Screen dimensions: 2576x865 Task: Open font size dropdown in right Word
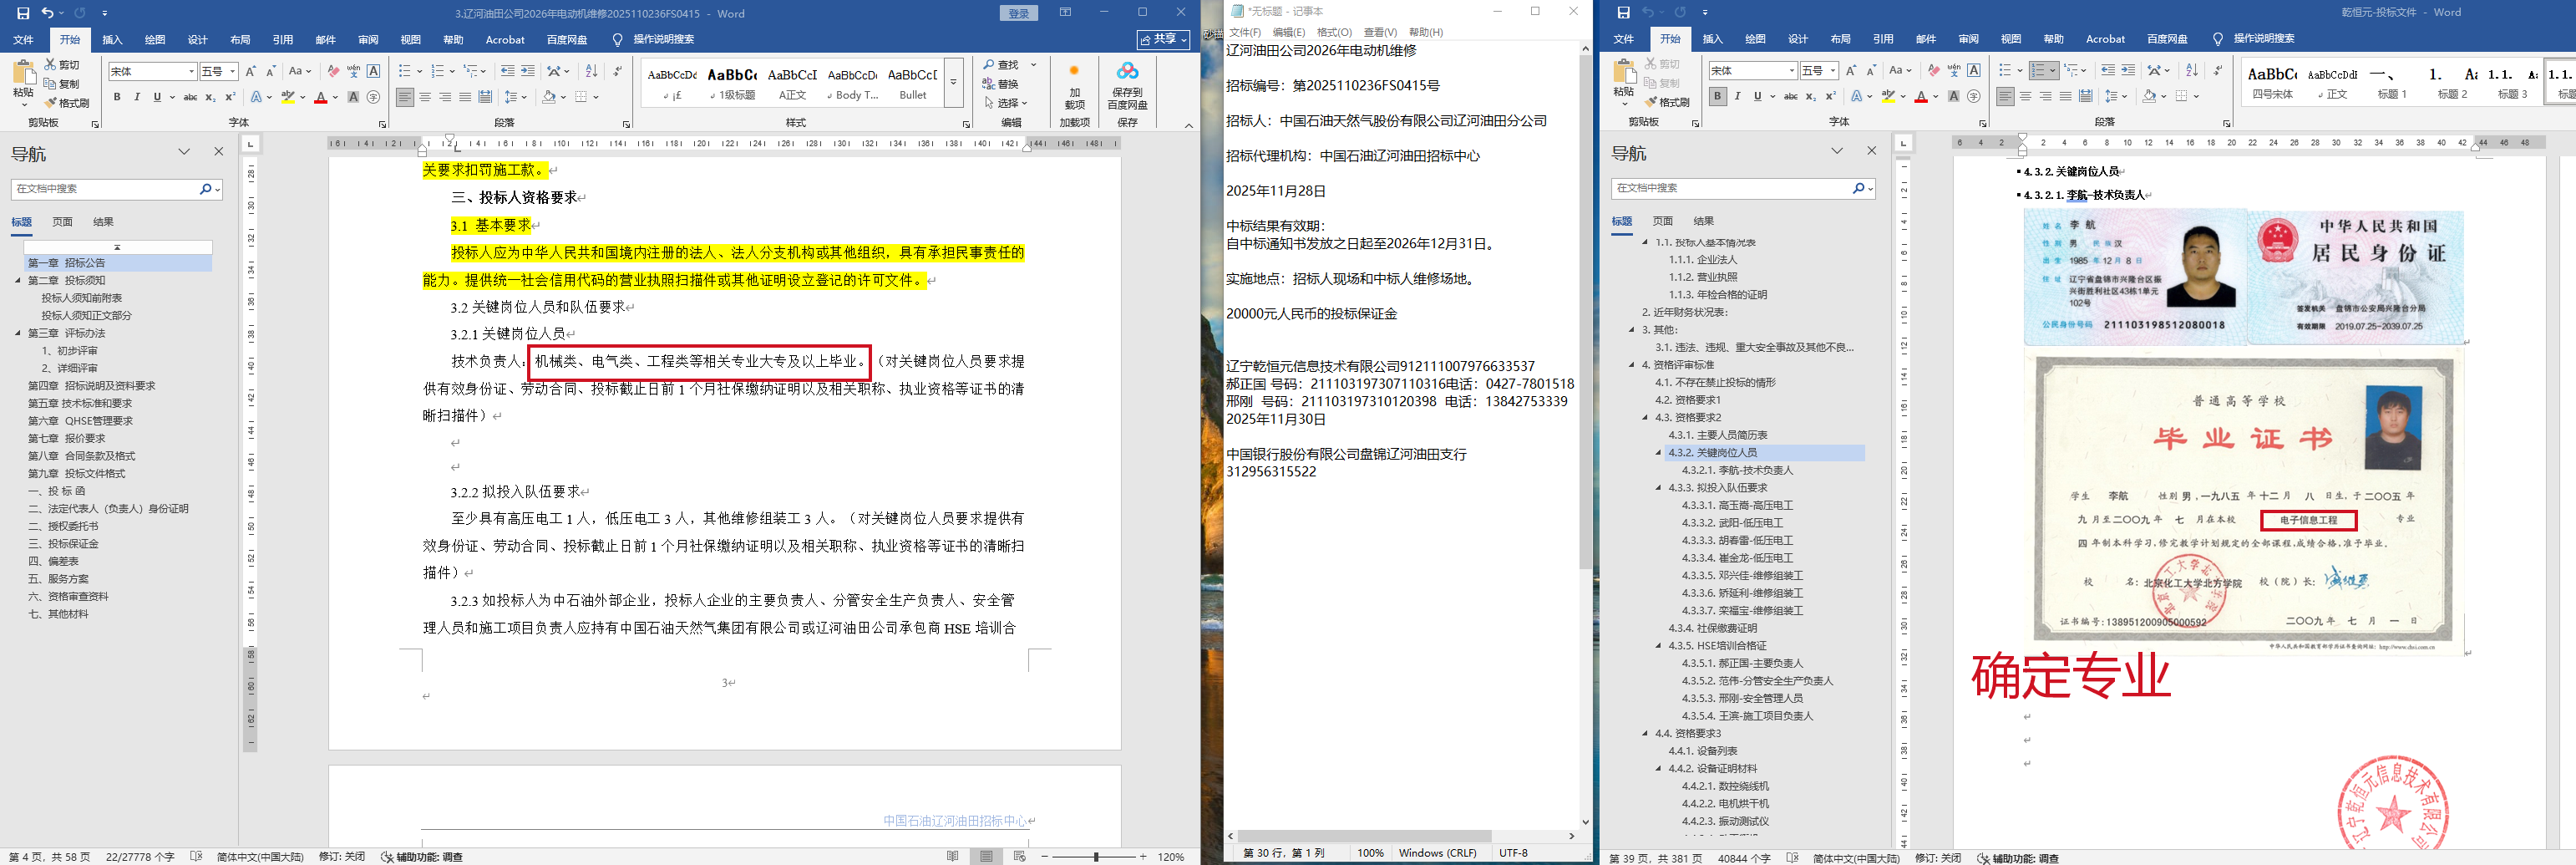[1832, 71]
